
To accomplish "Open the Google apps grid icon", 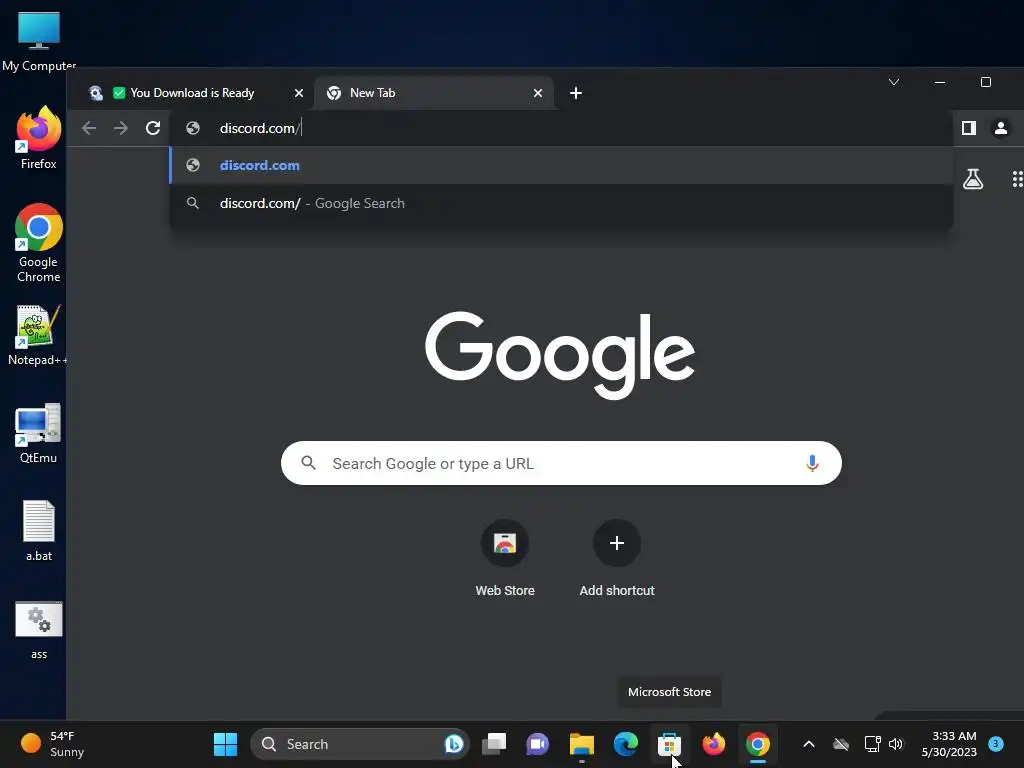I will coord(1017,179).
